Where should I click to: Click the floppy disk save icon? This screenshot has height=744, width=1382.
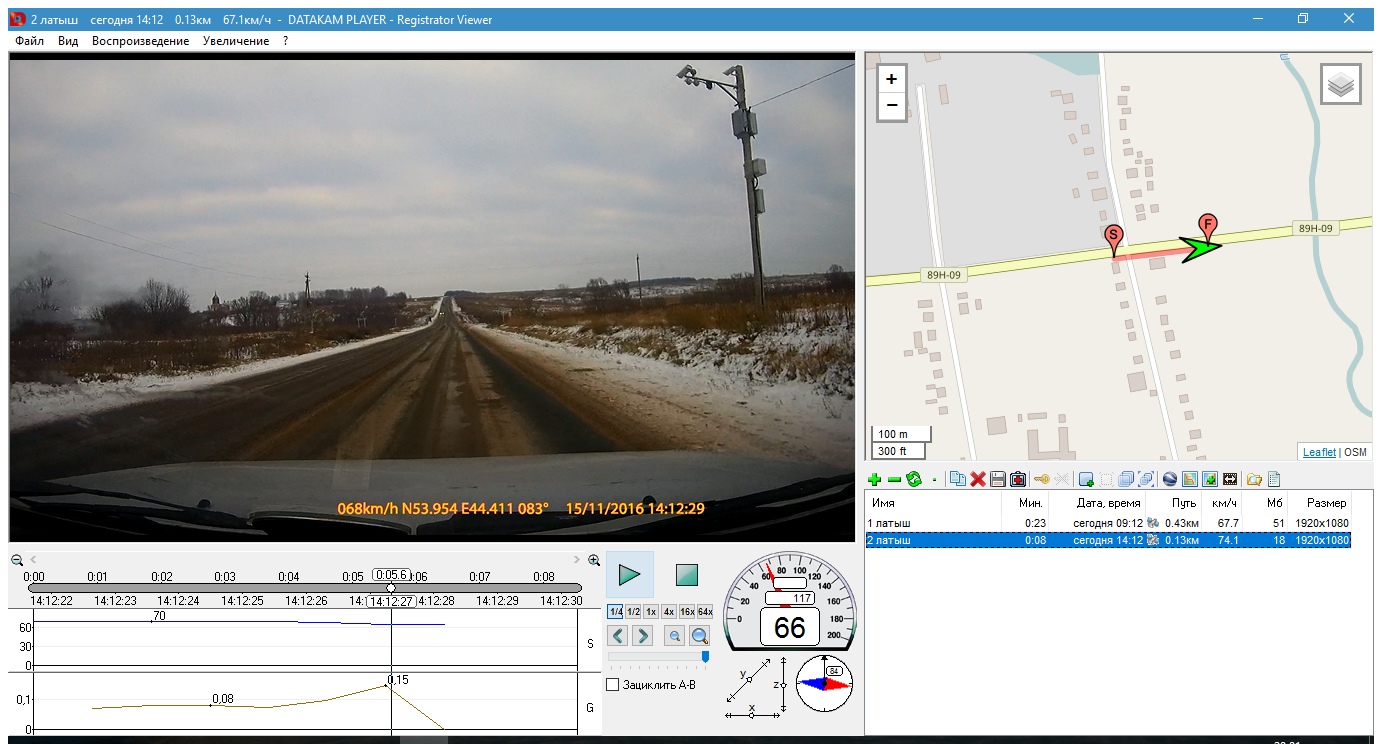tap(998, 480)
